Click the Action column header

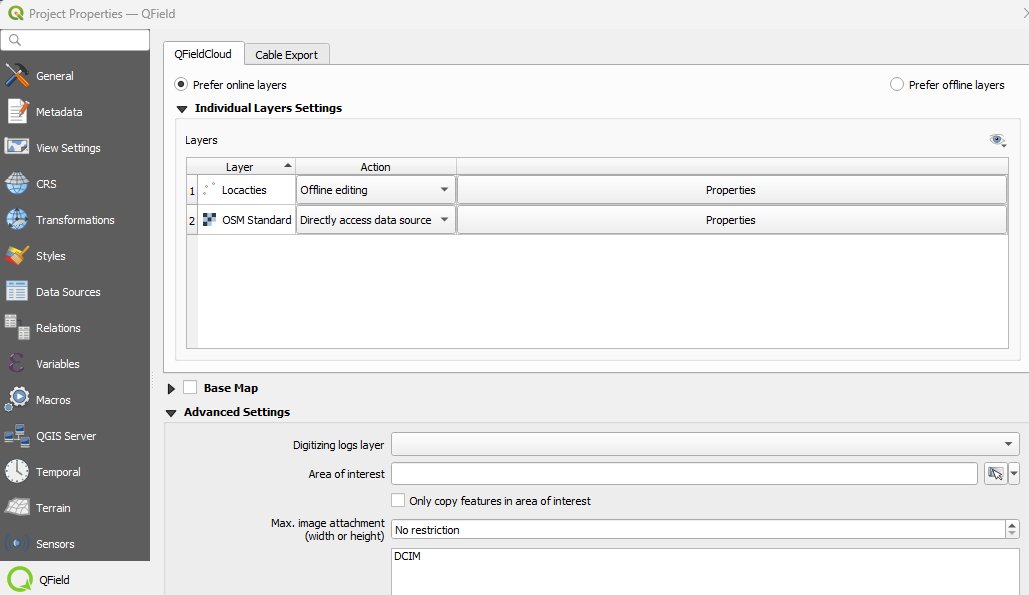[x=376, y=167]
